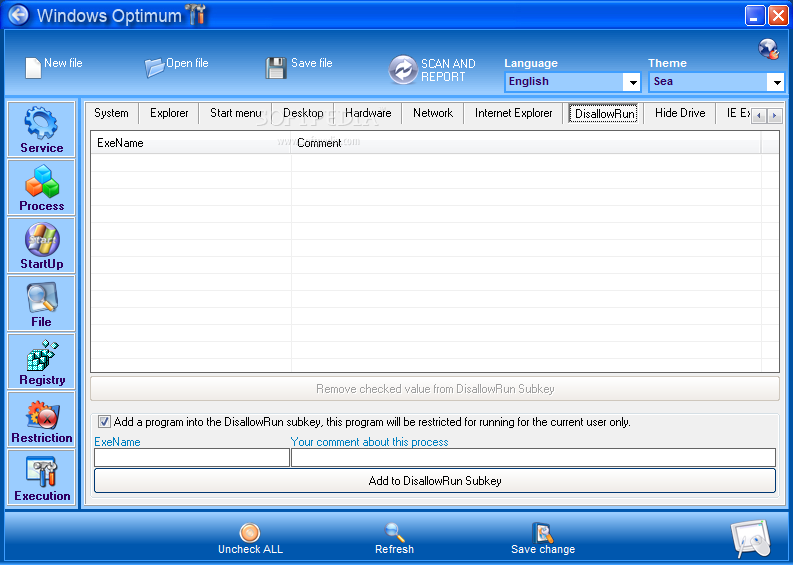Image resolution: width=793 pixels, height=565 pixels.
Task: Switch to the Hide Drive tab
Action: click(680, 113)
